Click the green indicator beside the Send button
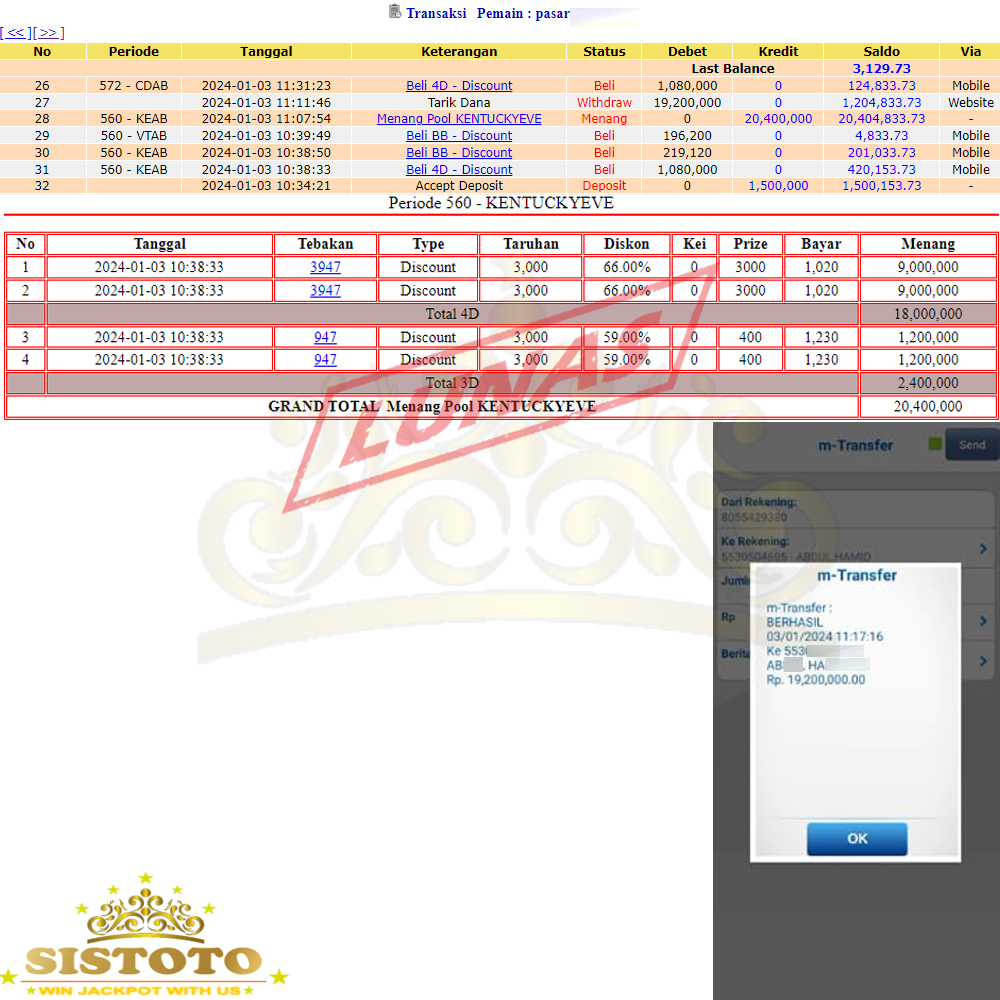1000x1000 pixels. [x=935, y=445]
